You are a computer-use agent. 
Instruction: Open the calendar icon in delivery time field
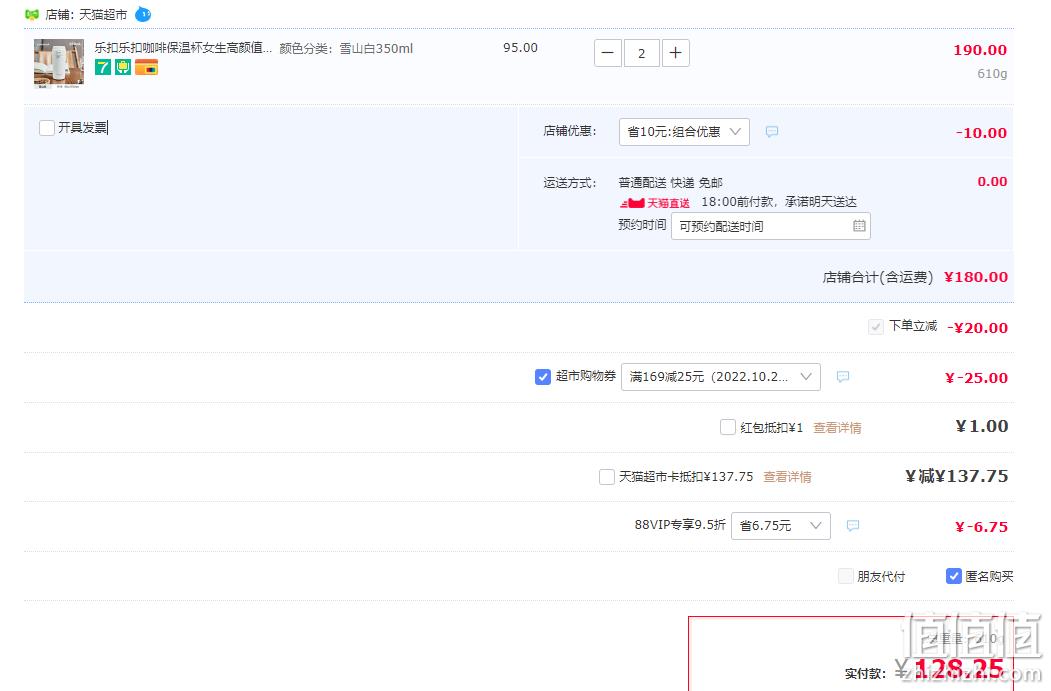pyautogui.click(x=859, y=226)
